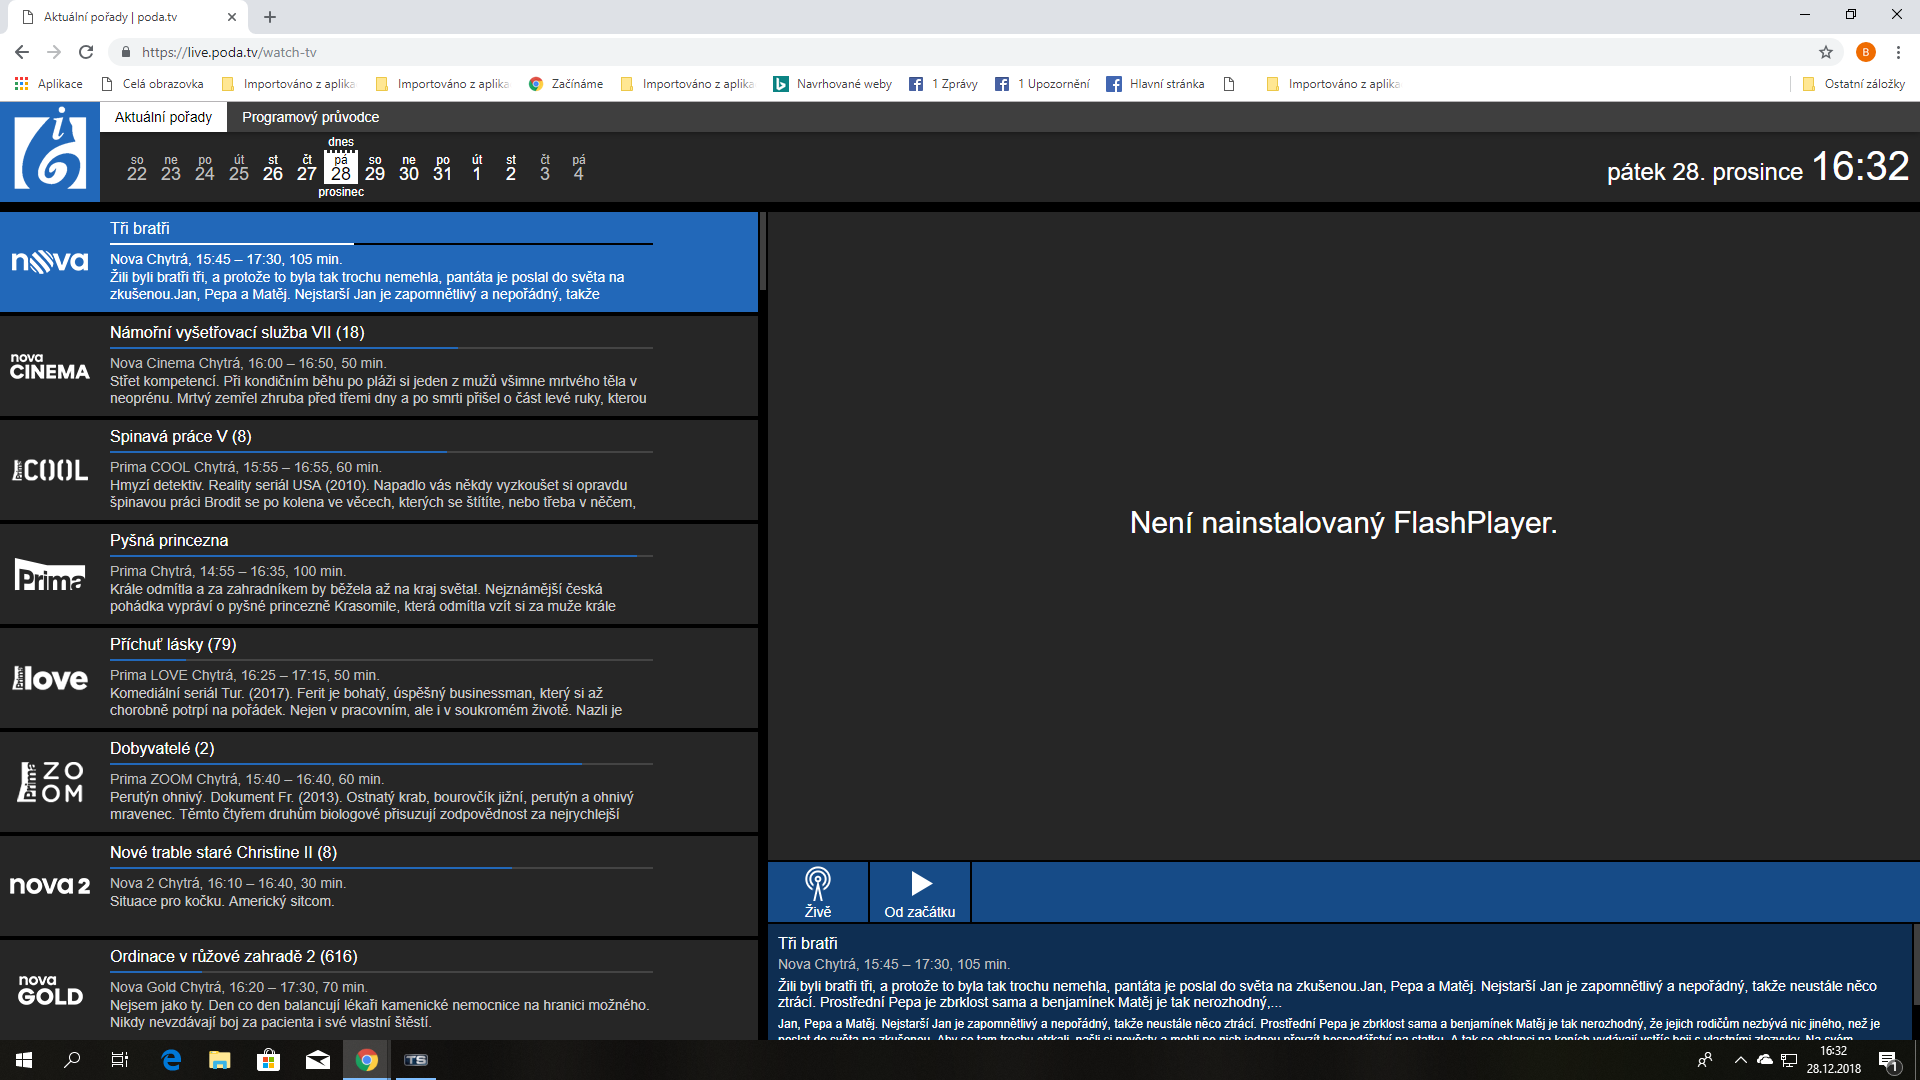Open Příchuť lásky (79) program
1920x1080 pixels.
[173, 645]
